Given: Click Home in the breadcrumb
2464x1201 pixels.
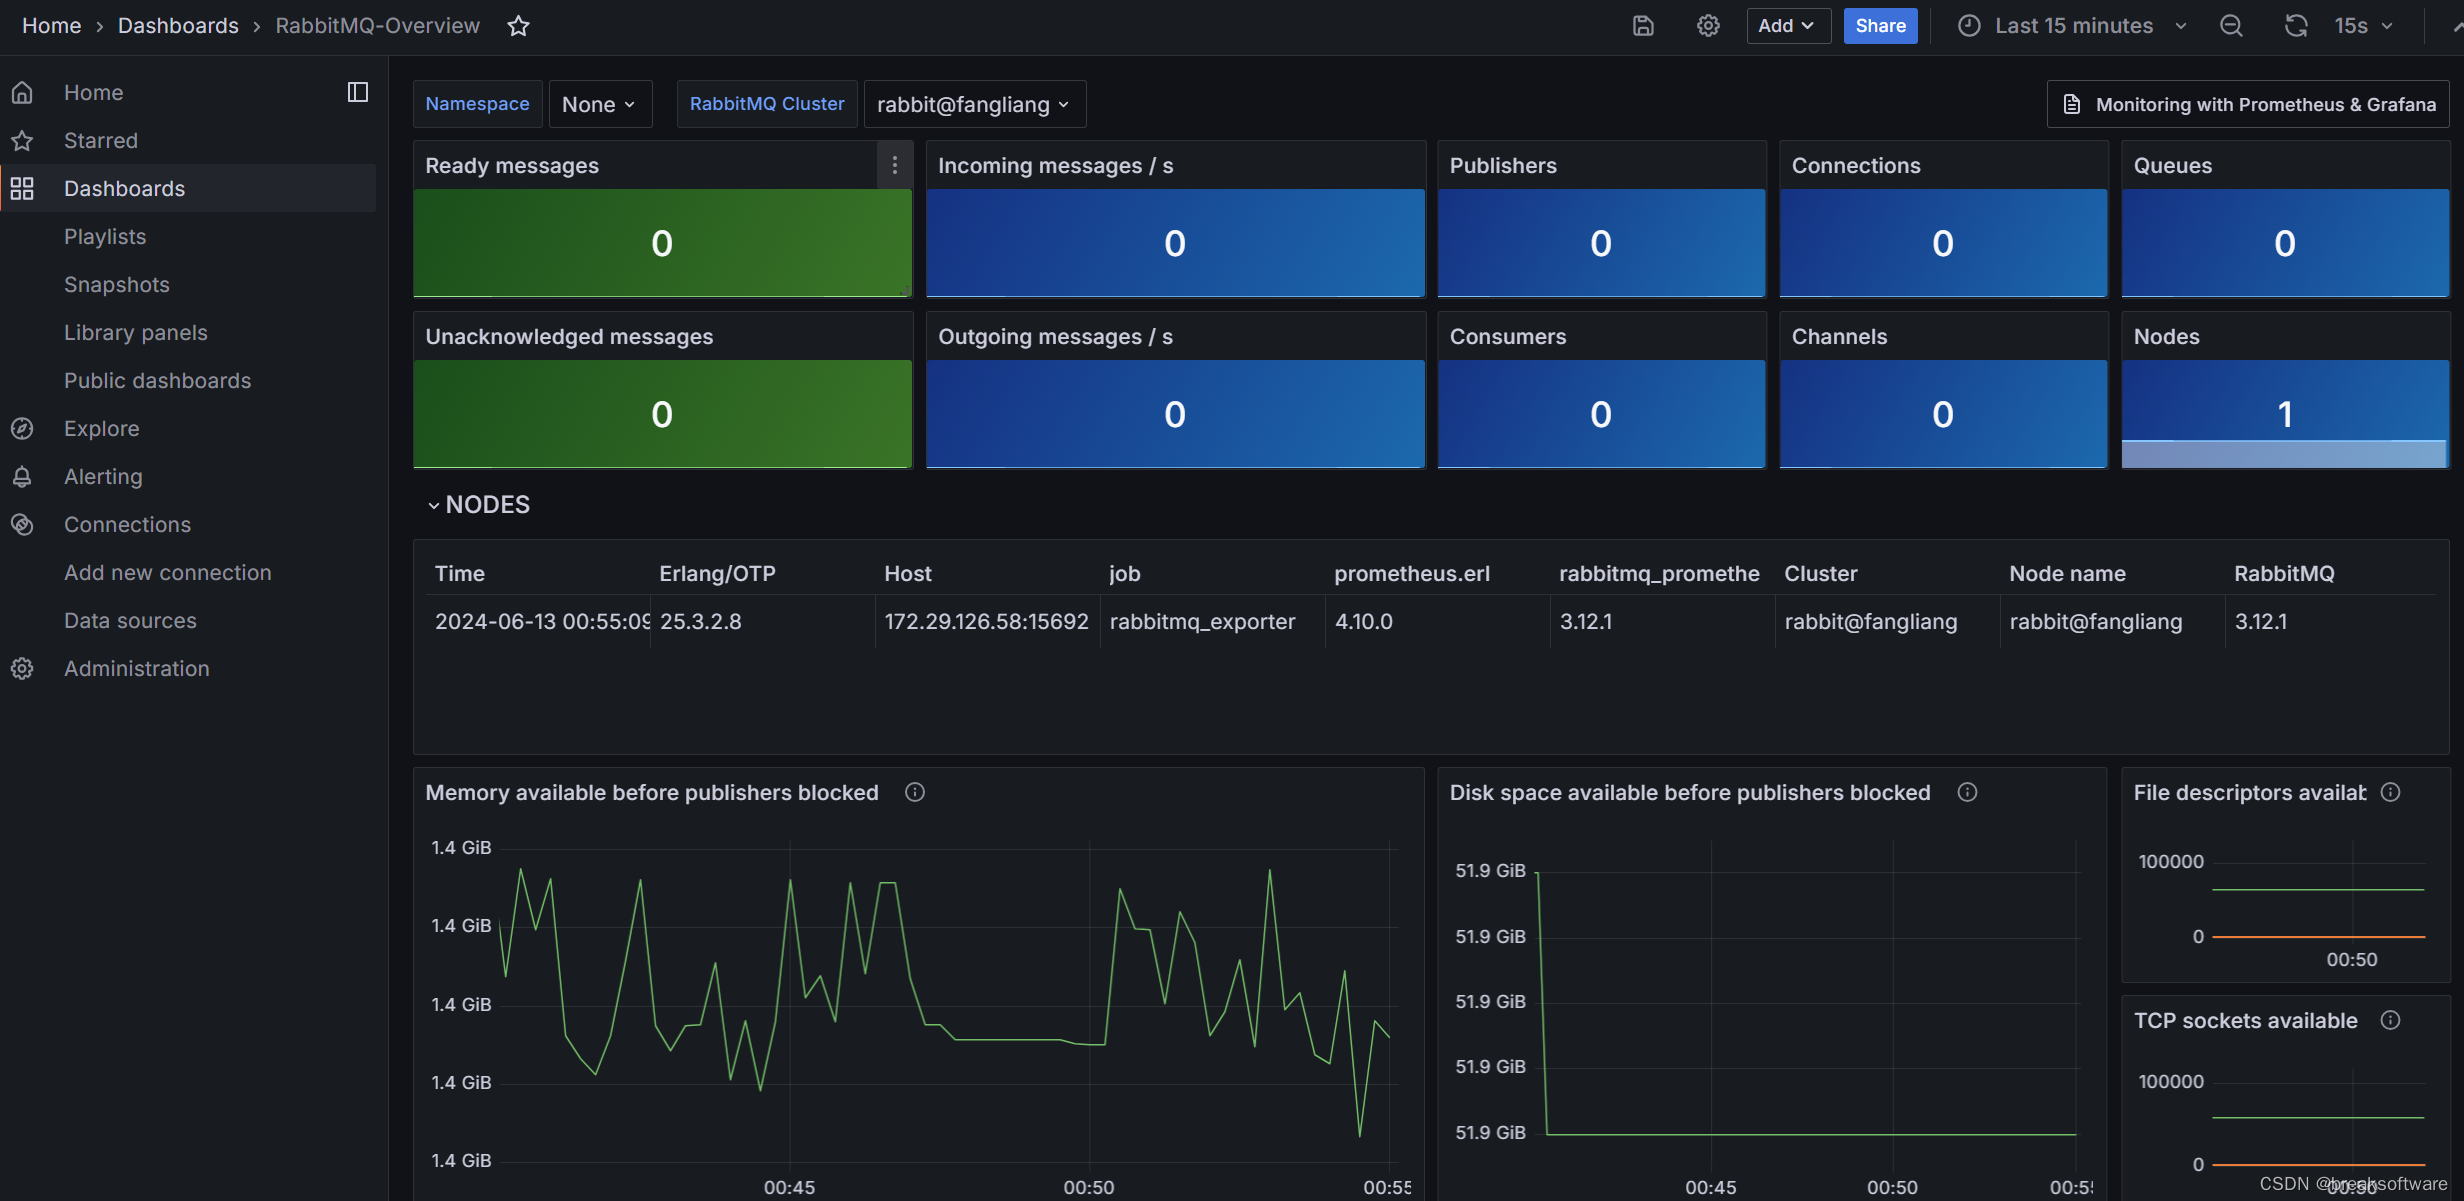Looking at the screenshot, I should pos(51,26).
